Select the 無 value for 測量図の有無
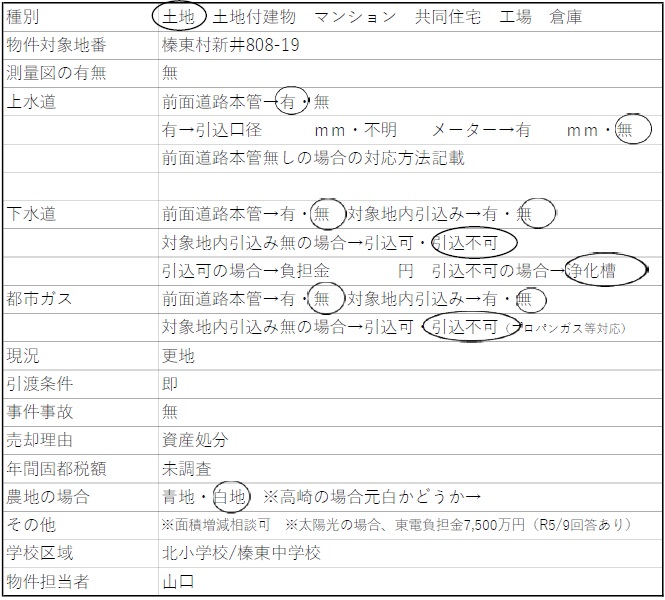 click(x=170, y=73)
